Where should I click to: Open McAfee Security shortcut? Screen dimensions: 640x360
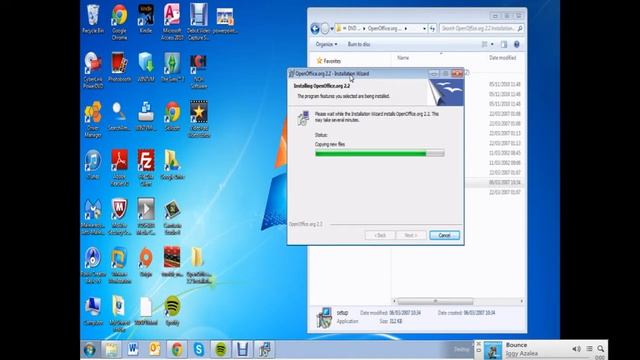(x=119, y=216)
